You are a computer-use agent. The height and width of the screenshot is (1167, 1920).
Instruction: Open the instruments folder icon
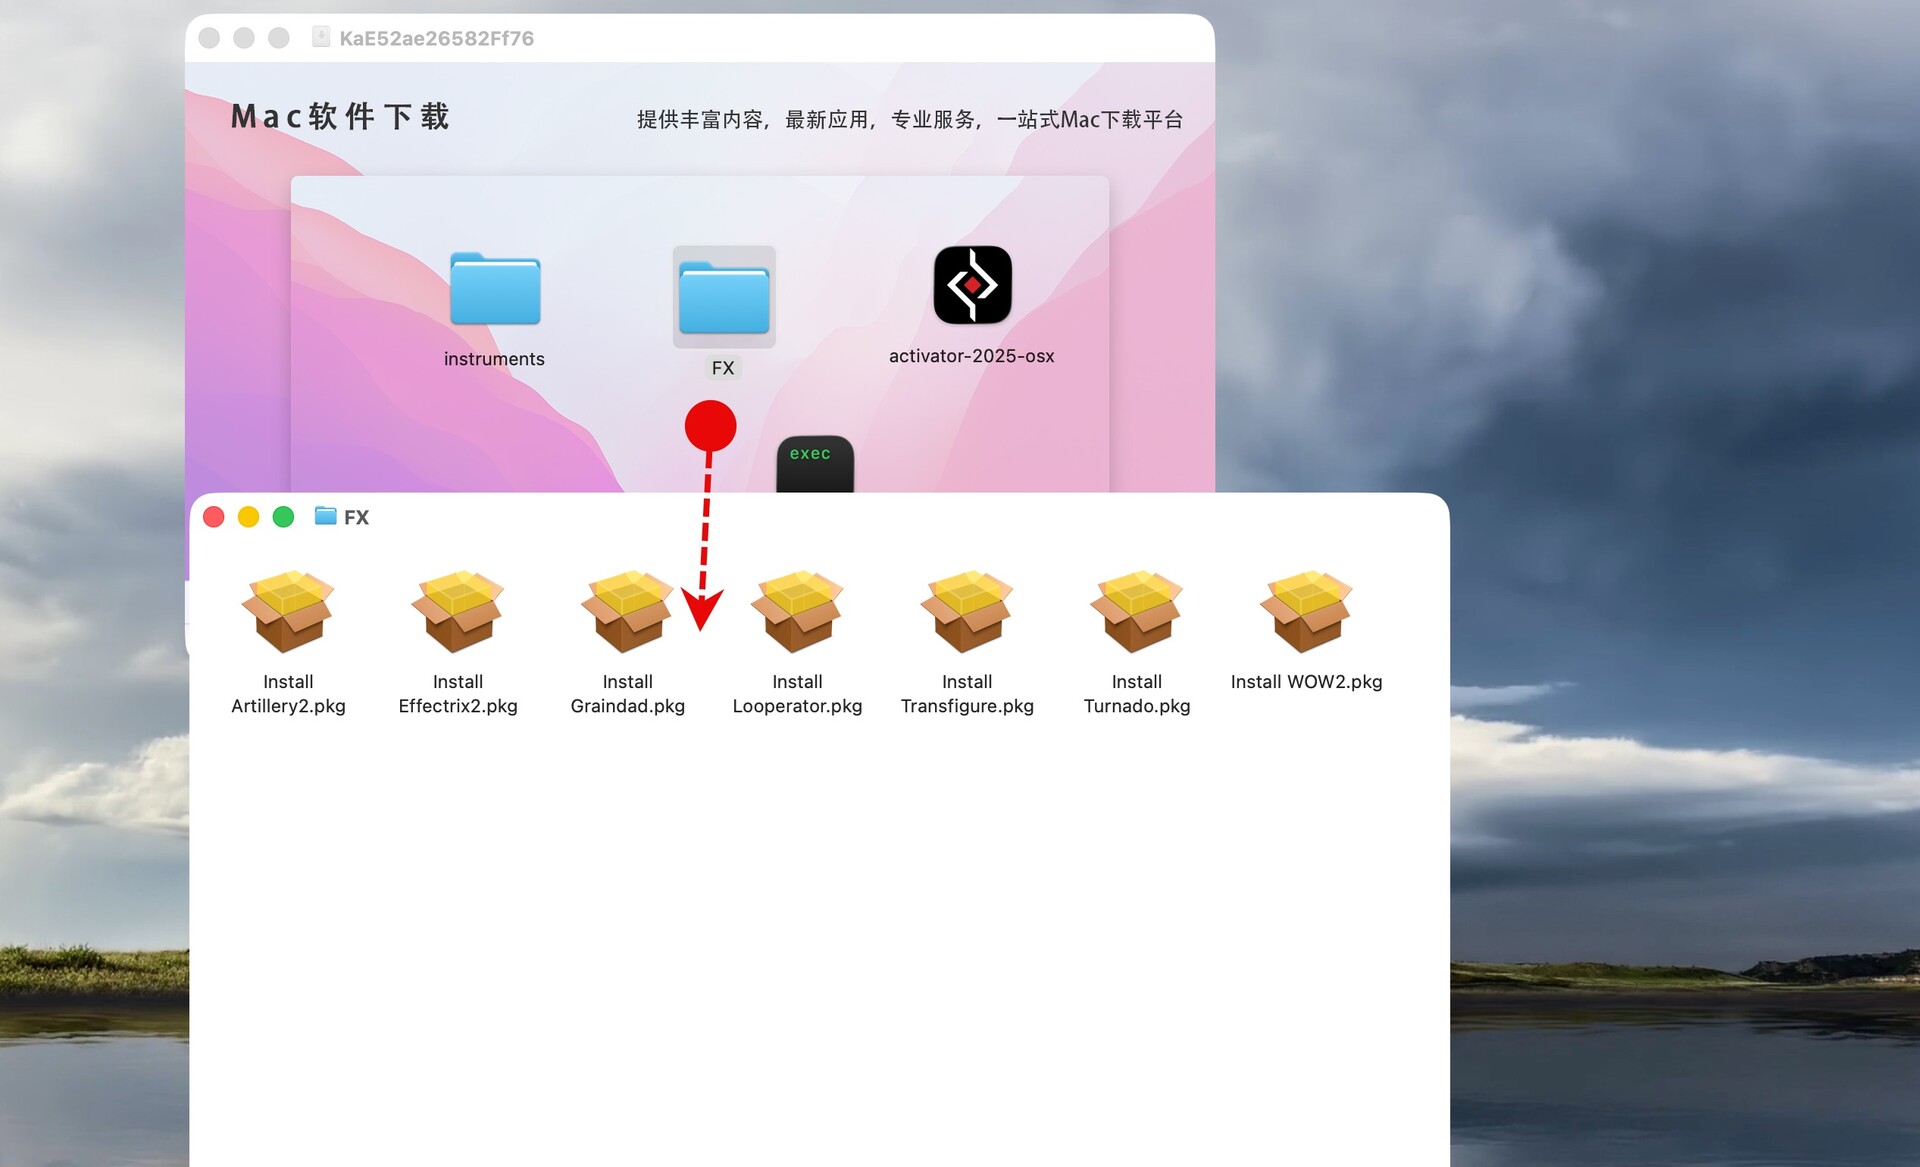point(495,289)
